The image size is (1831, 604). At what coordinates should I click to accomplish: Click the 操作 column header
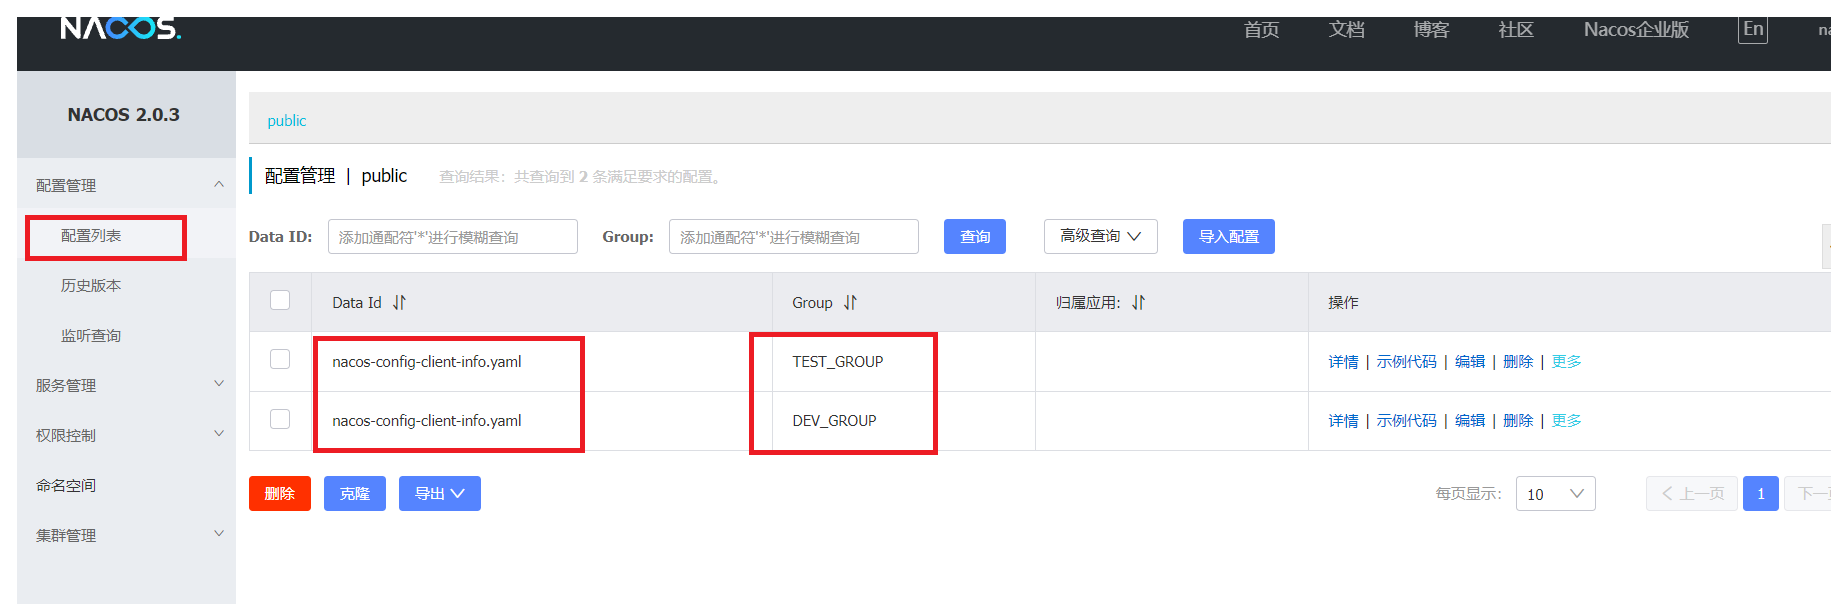click(x=1343, y=302)
